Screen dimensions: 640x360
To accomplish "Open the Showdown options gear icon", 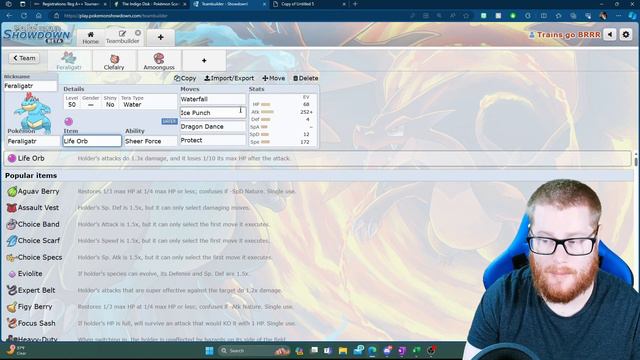I will pyautogui.click(x=626, y=35).
